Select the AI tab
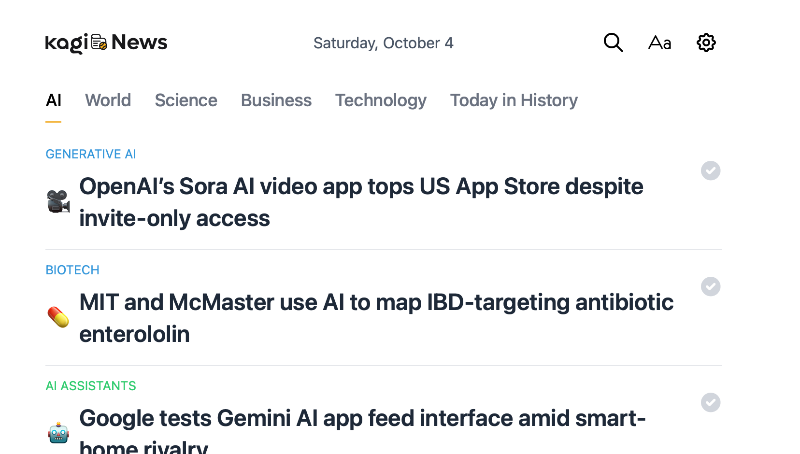The height and width of the screenshot is (454, 800). 54,100
